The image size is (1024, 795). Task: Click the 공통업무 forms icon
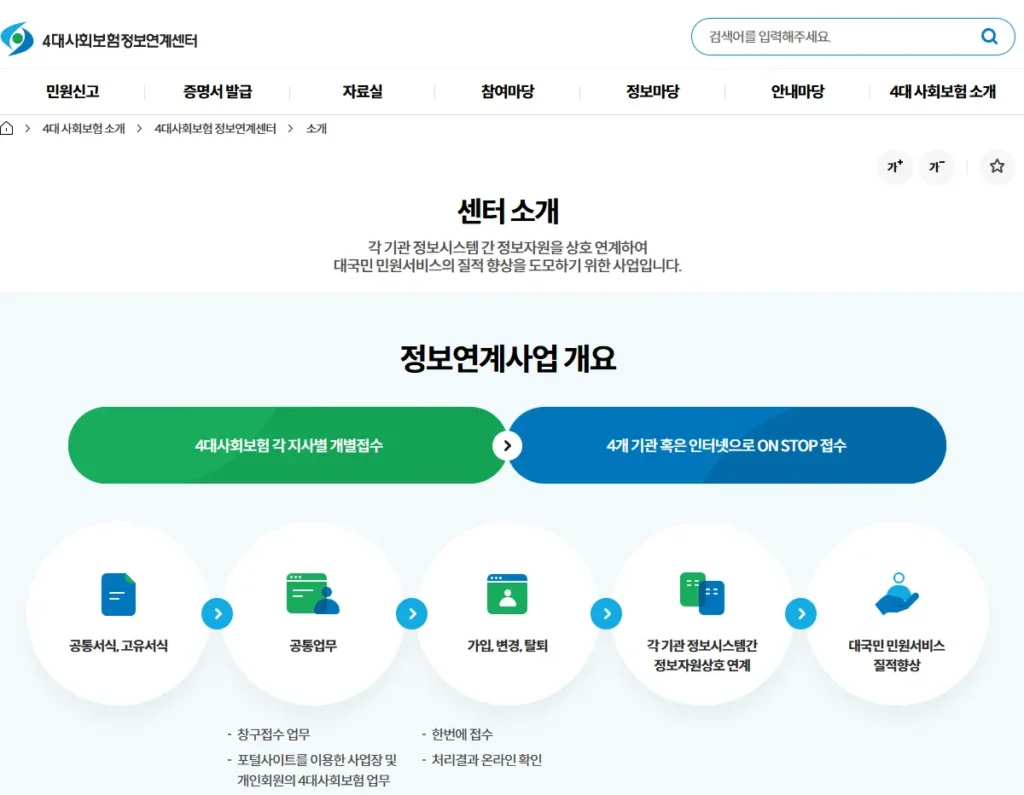pyautogui.click(x=311, y=594)
